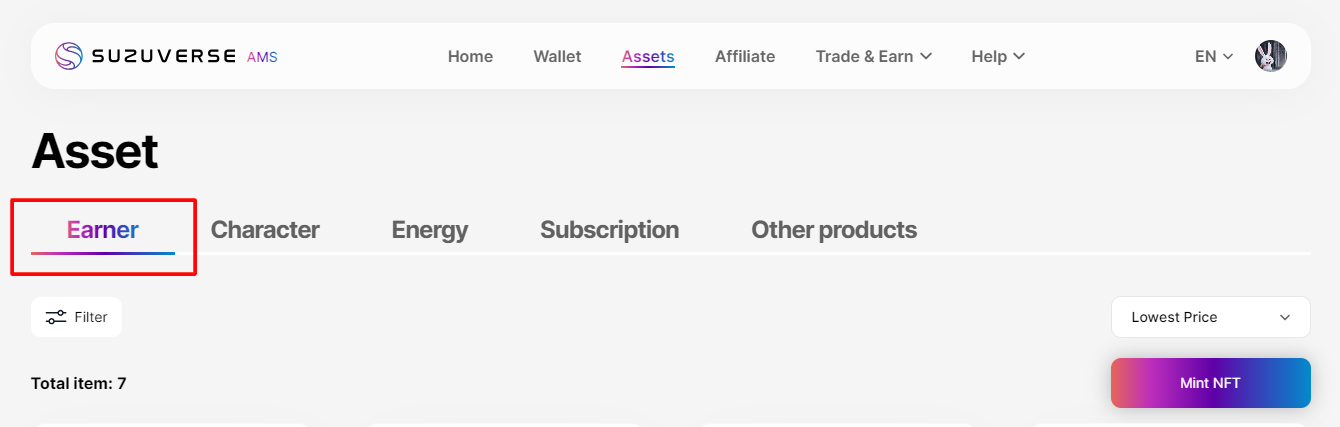Viewport: 1340px width, 427px height.
Task: Click the AMS label beside the logo
Action: click(x=262, y=57)
